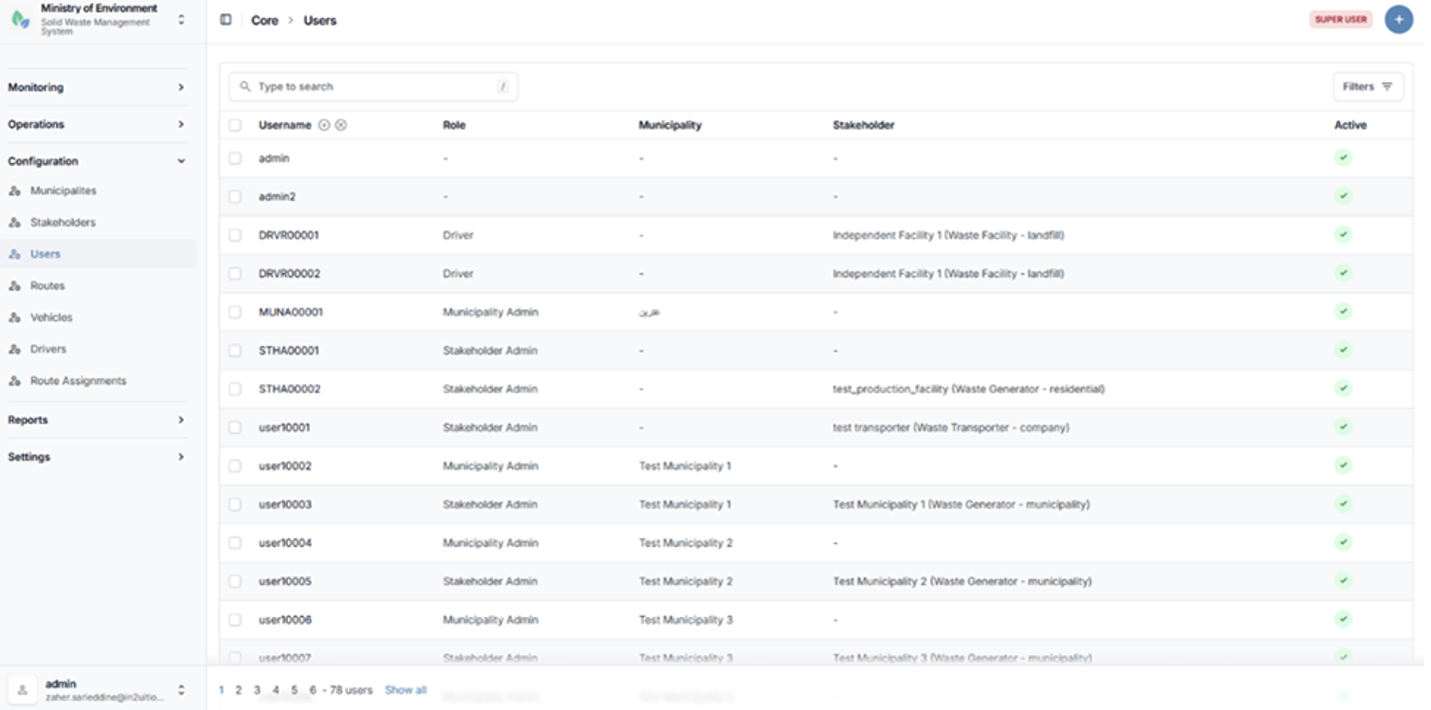Open the Vehicles page
Image resolution: width=1431 pixels, height=710 pixels.
(x=51, y=318)
